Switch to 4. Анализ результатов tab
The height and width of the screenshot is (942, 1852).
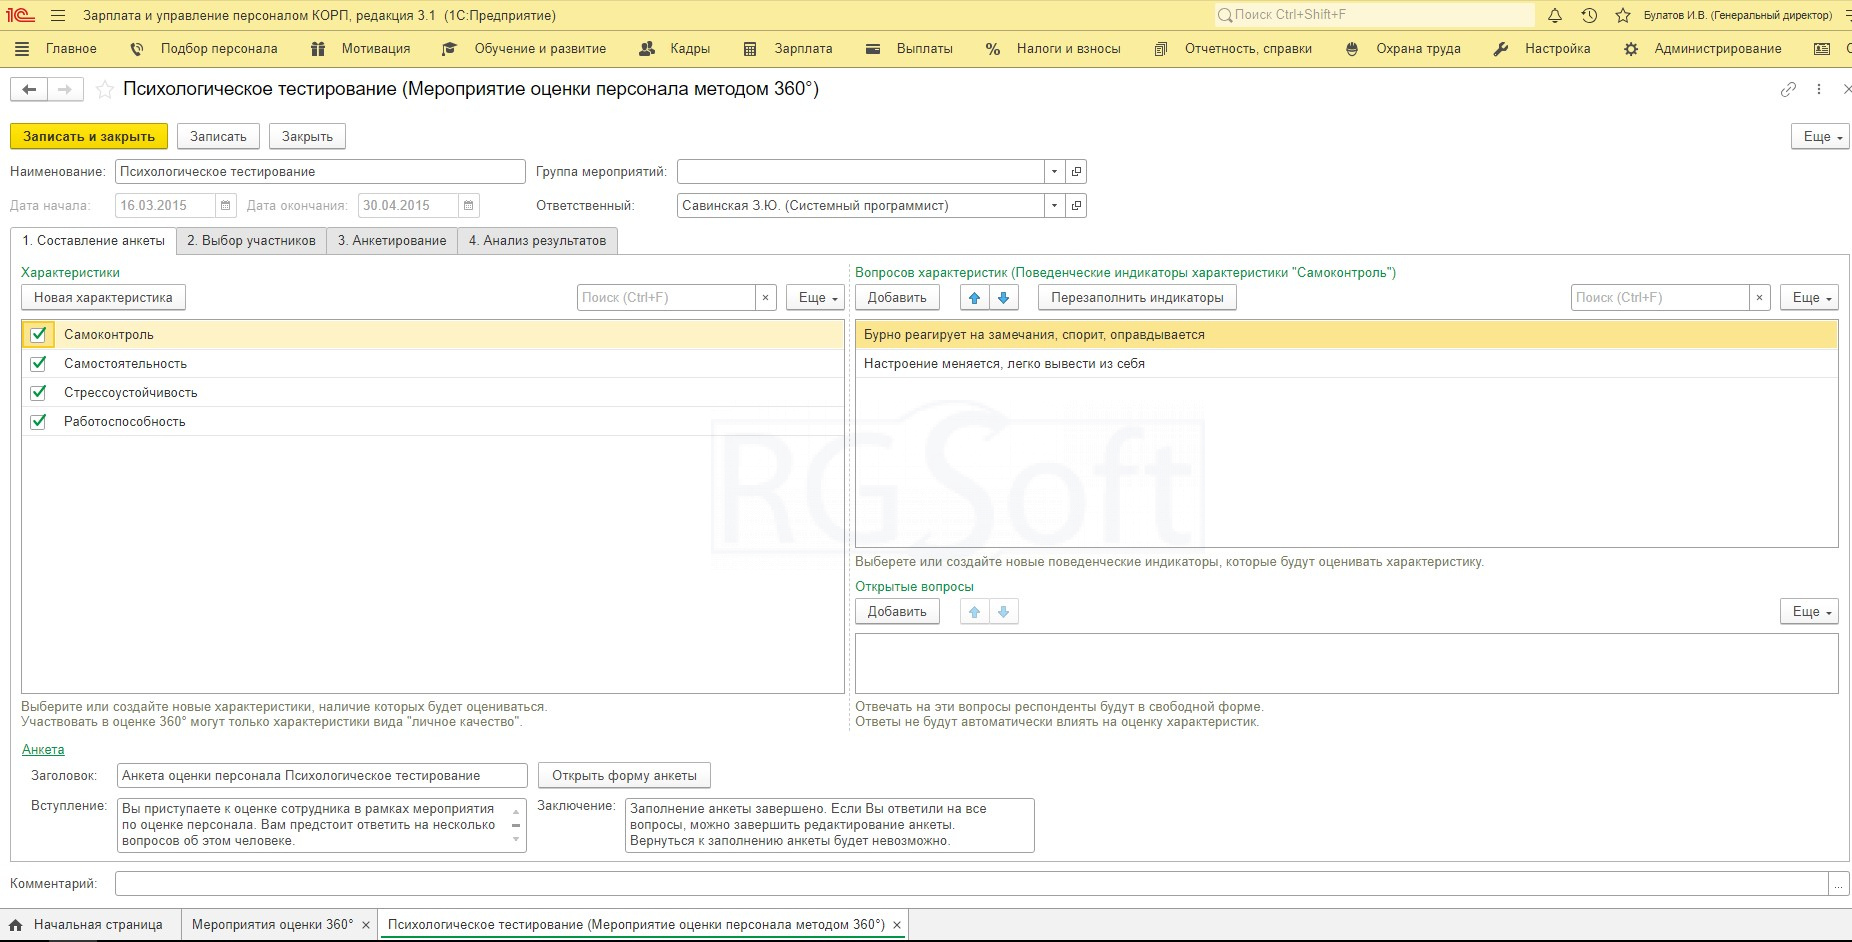click(x=537, y=241)
